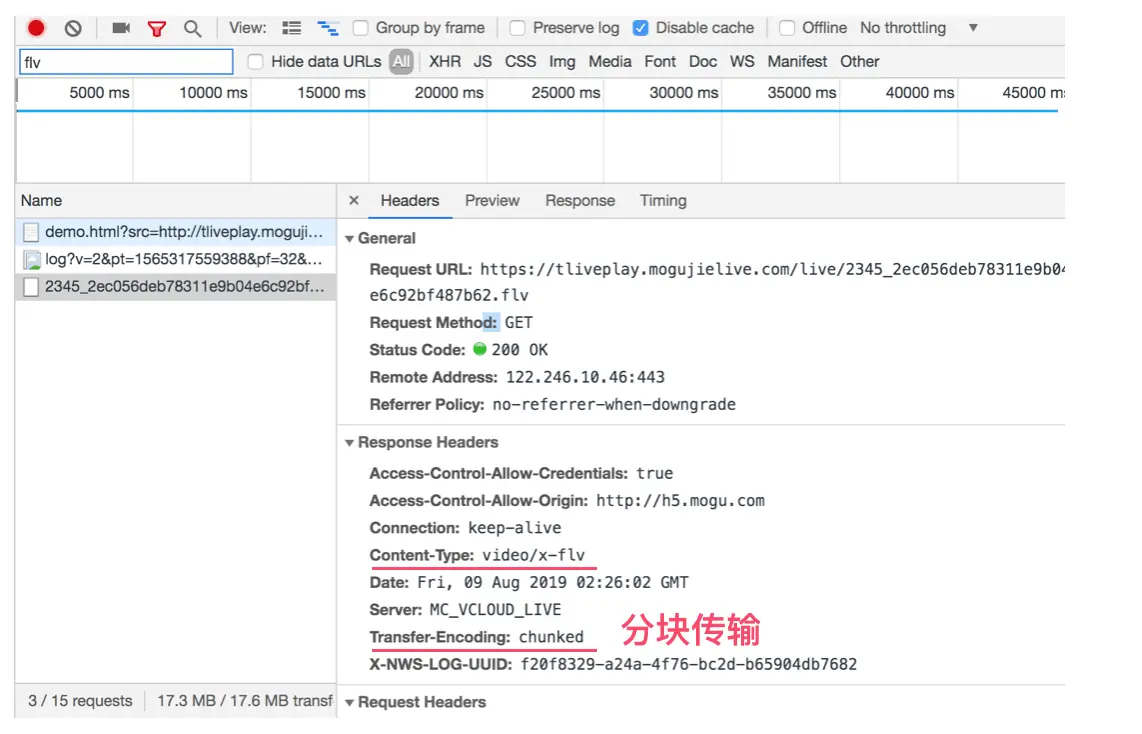The height and width of the screenshot is (734, 1142).
Task: Check Hide data URLs option
Action: (x=255, y=62)
